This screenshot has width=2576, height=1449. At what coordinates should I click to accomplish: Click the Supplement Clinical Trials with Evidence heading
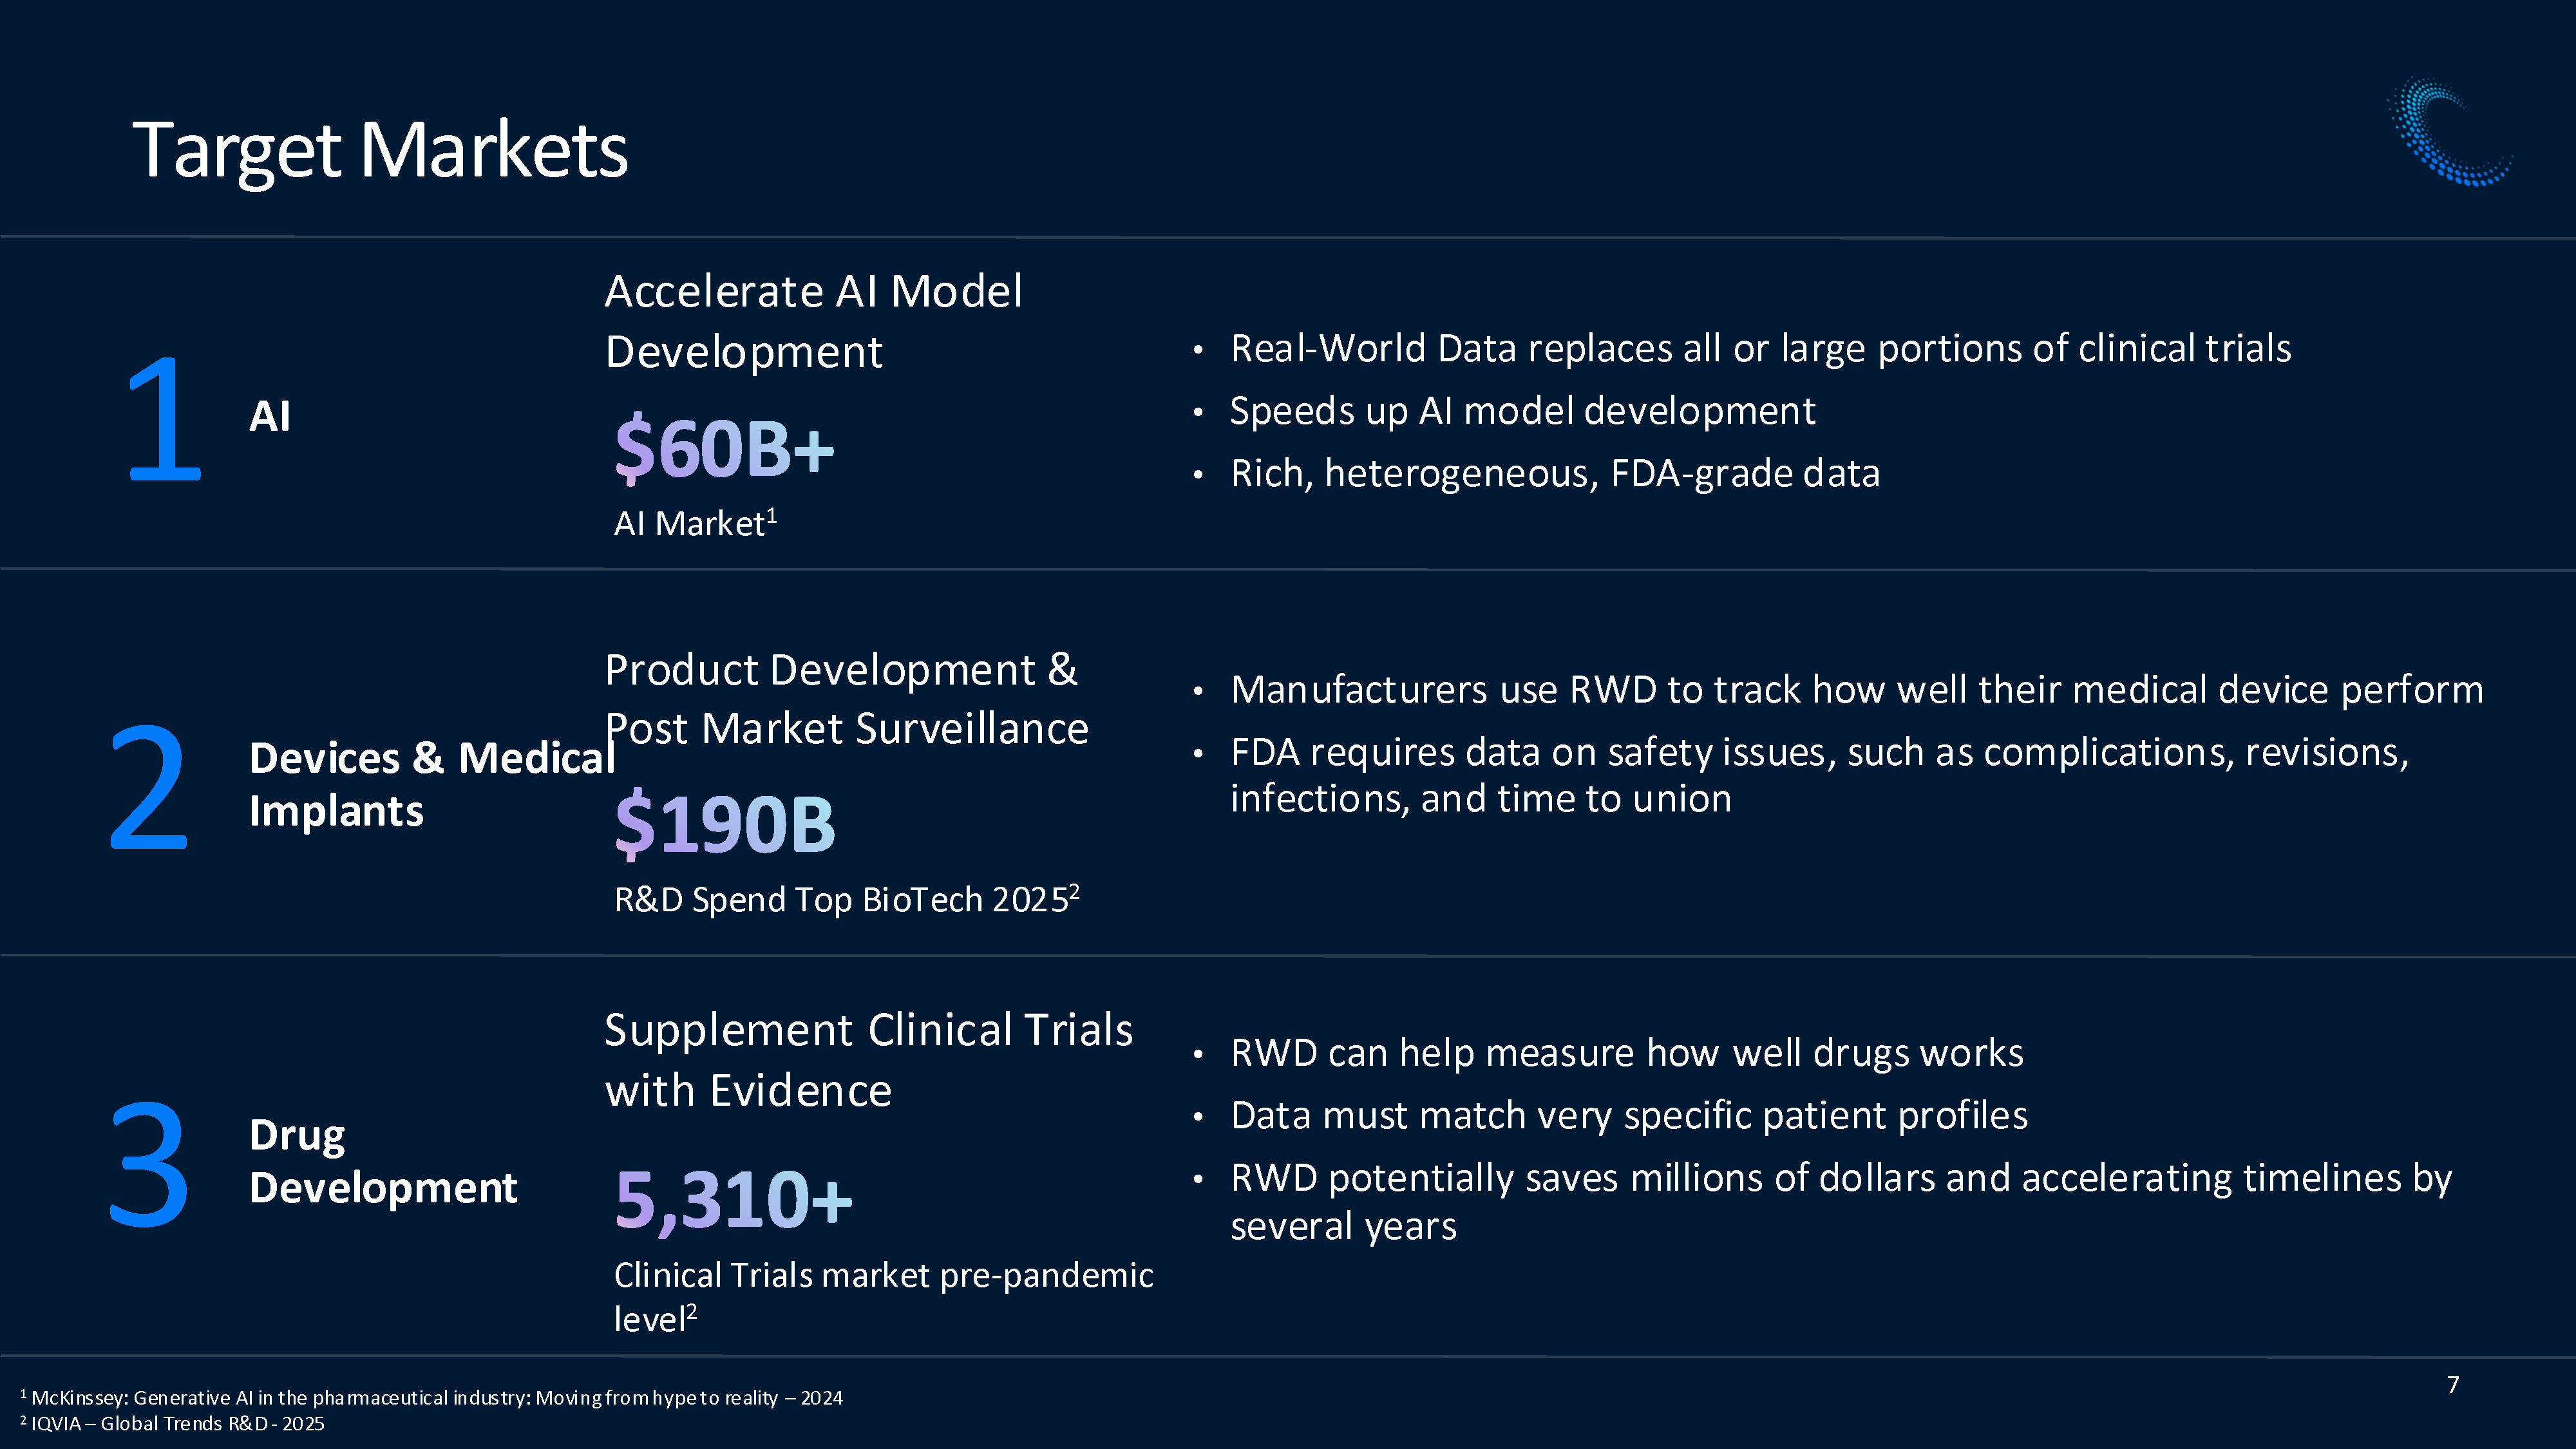click(x=868, y=1060)
